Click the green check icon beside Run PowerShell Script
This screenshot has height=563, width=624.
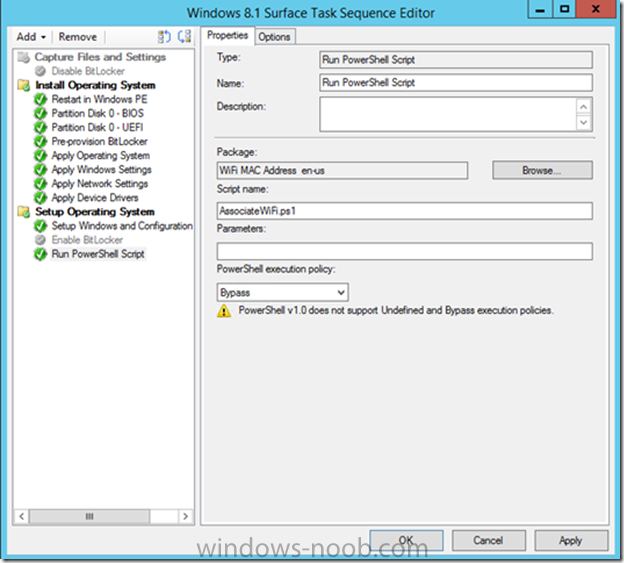tap(40, 254)
